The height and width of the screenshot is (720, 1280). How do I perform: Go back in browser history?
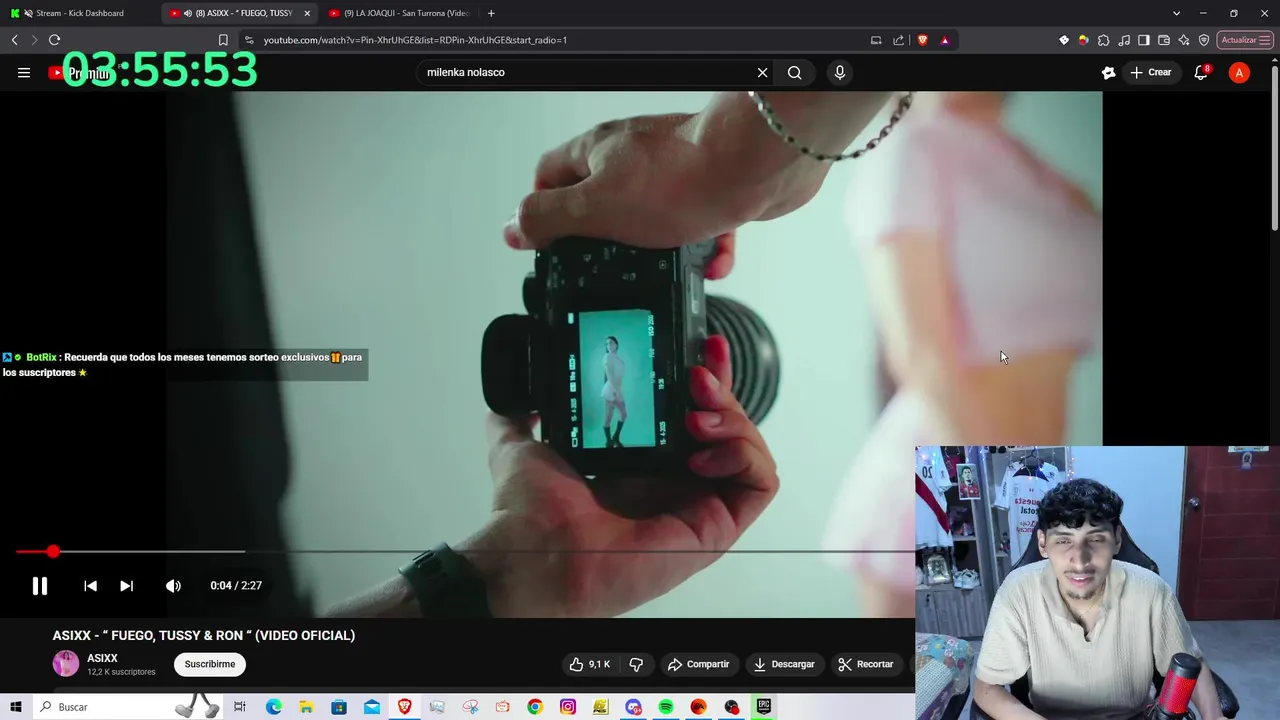click(14, 40)
